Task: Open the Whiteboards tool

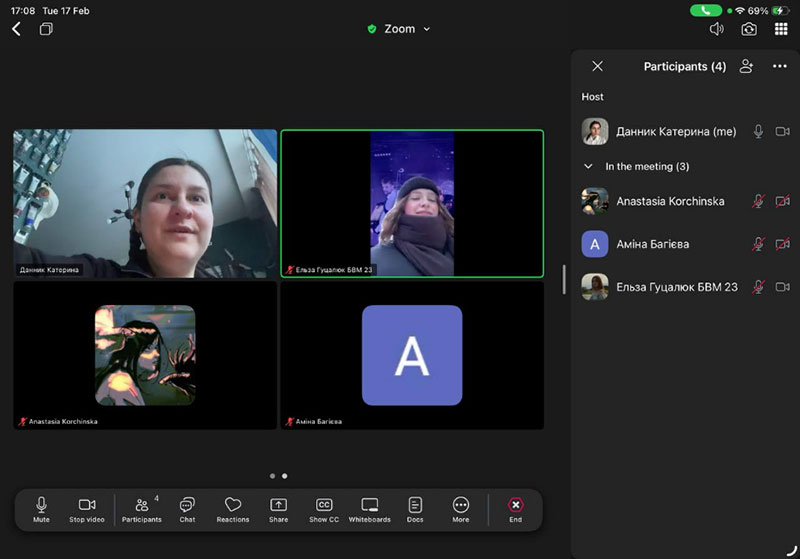Action: pos(369,509)
